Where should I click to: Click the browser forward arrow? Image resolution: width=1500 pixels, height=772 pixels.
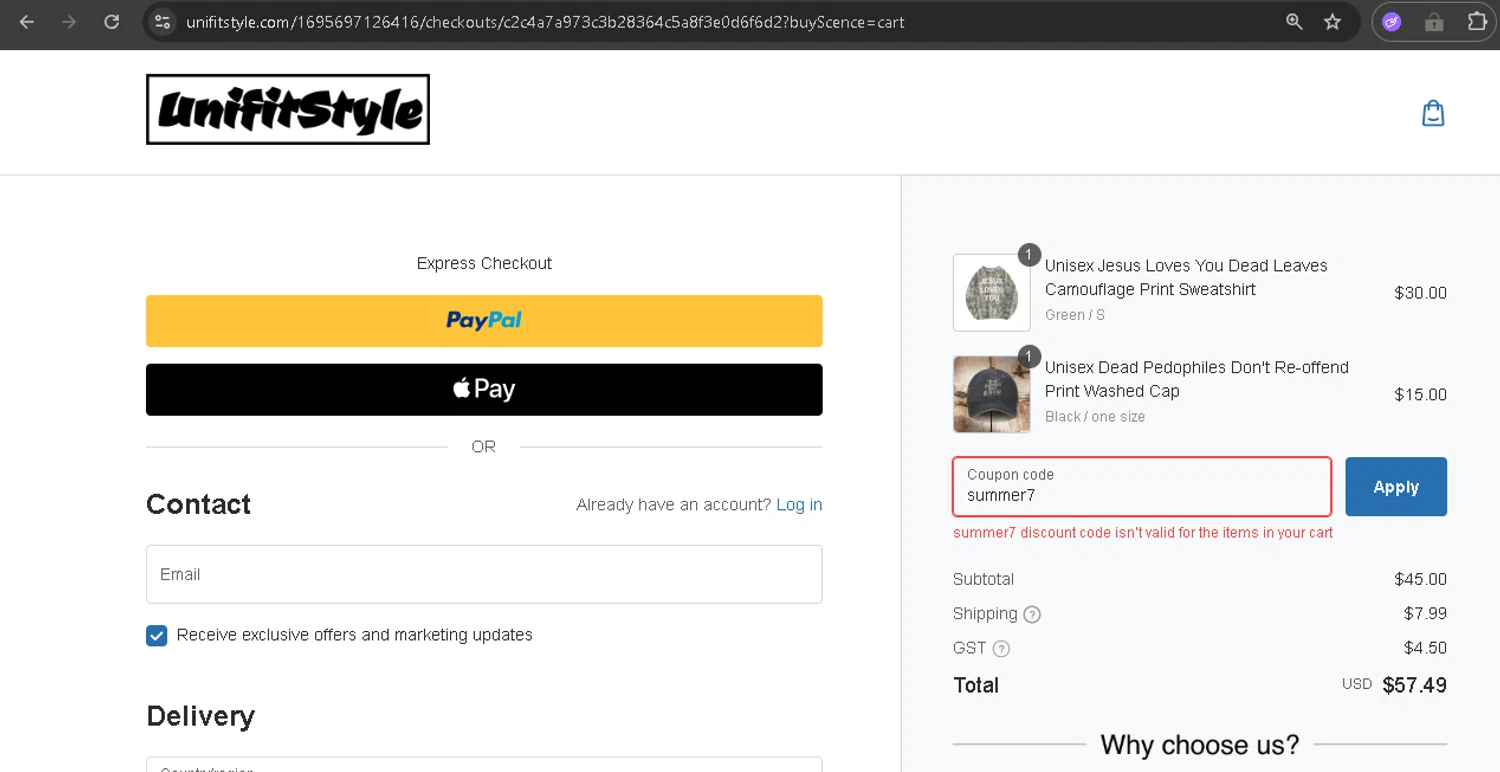click(69, 21)
